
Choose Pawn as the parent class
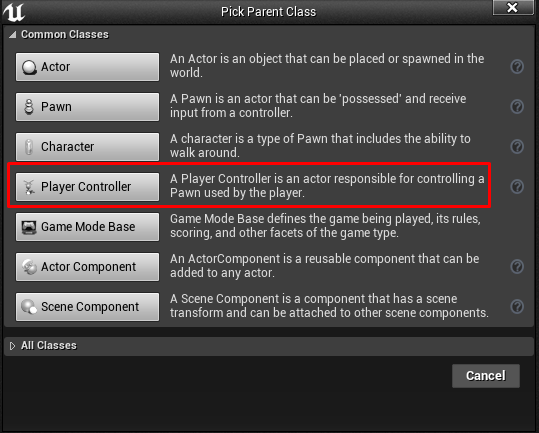pos(87,107)
